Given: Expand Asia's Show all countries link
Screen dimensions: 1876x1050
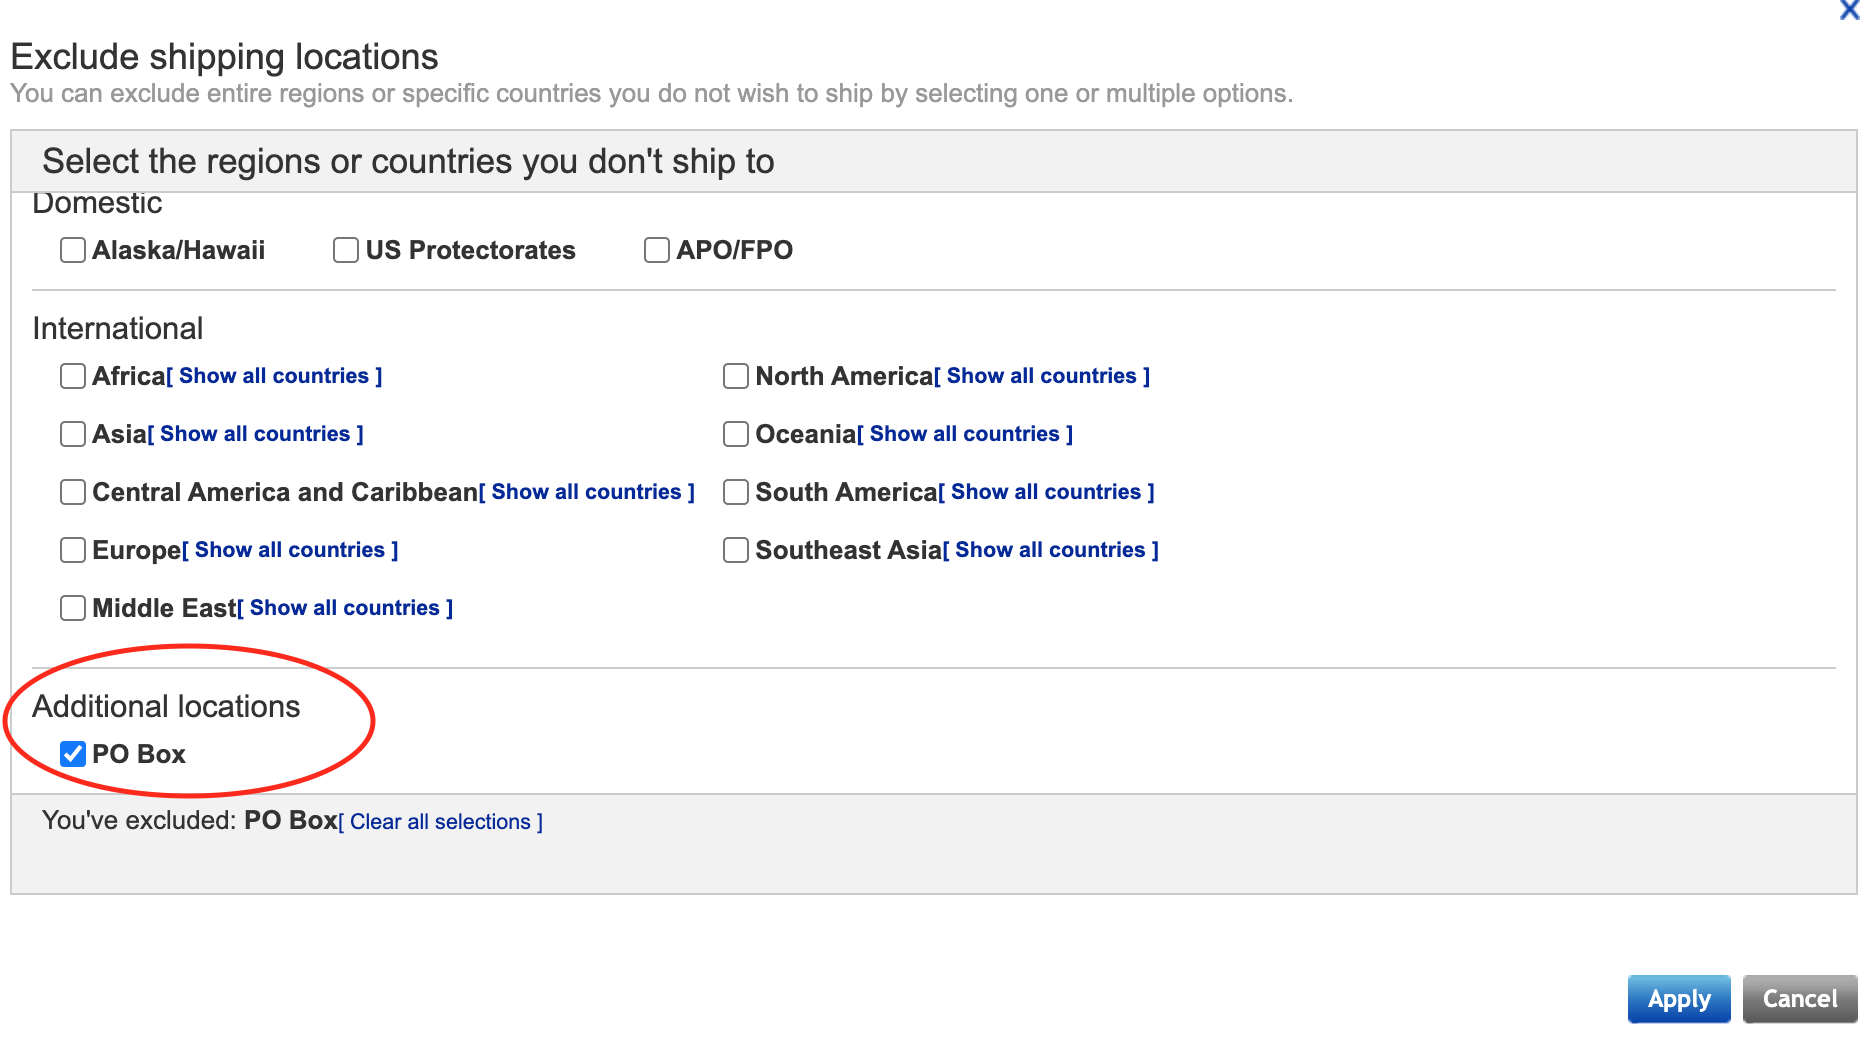Looking at the screenshot, I should (x=255, y=434).
